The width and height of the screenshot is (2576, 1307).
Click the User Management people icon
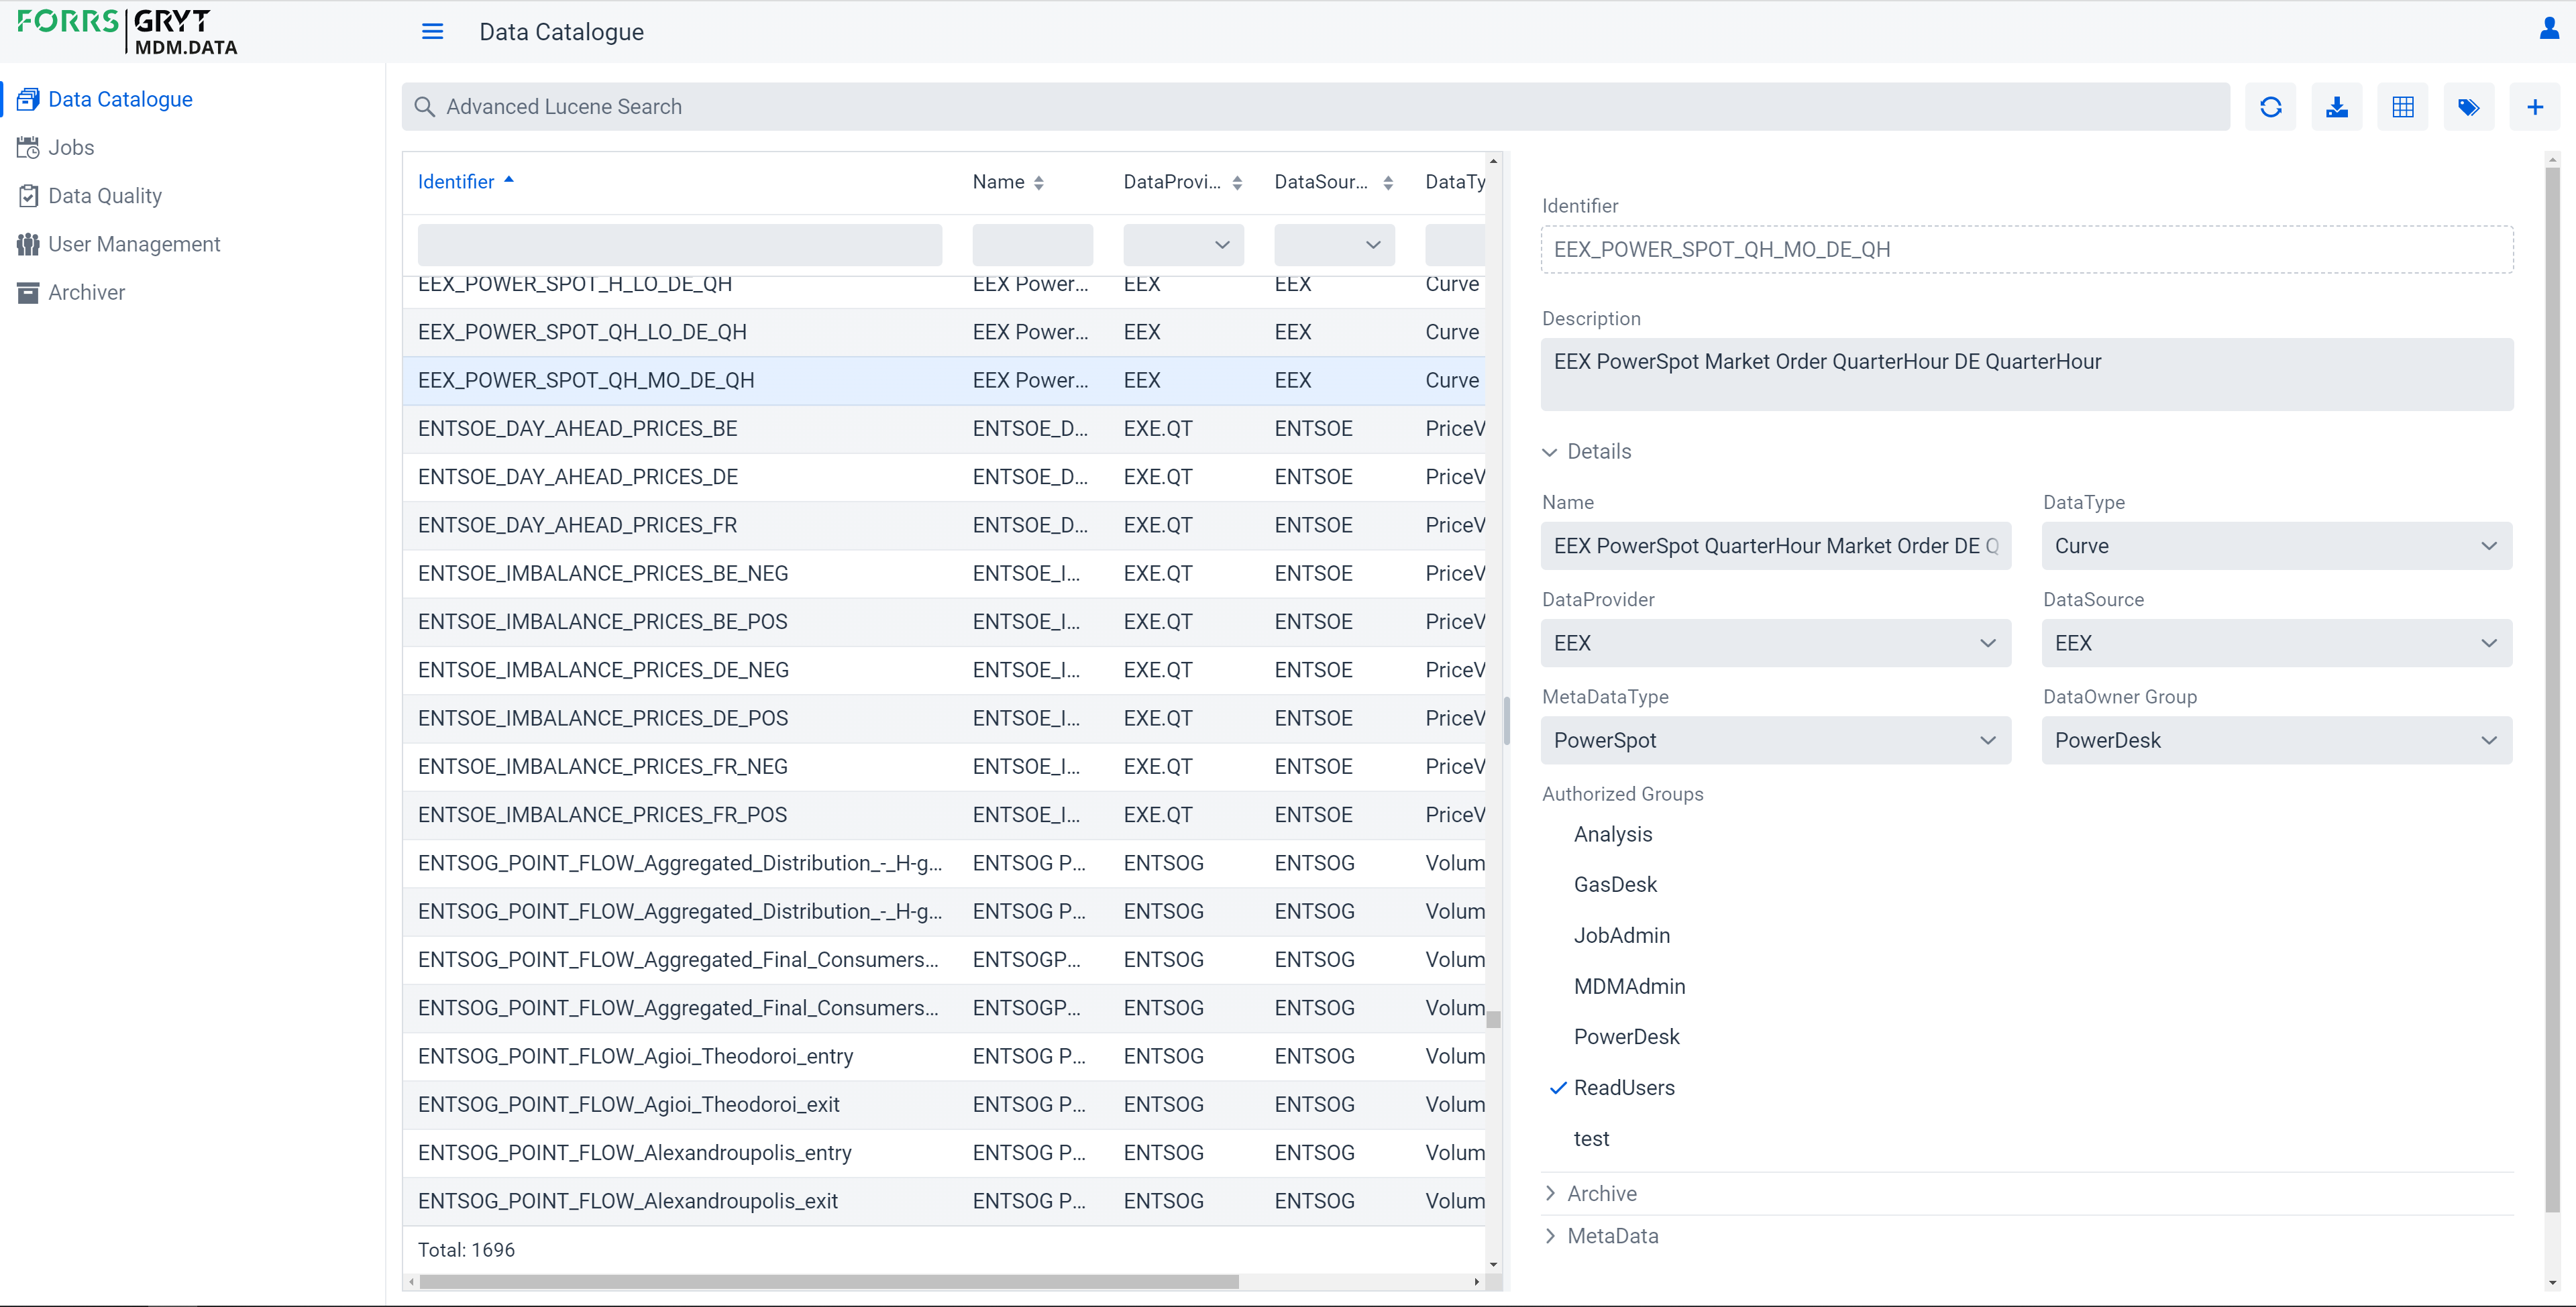tap(28, 244)
